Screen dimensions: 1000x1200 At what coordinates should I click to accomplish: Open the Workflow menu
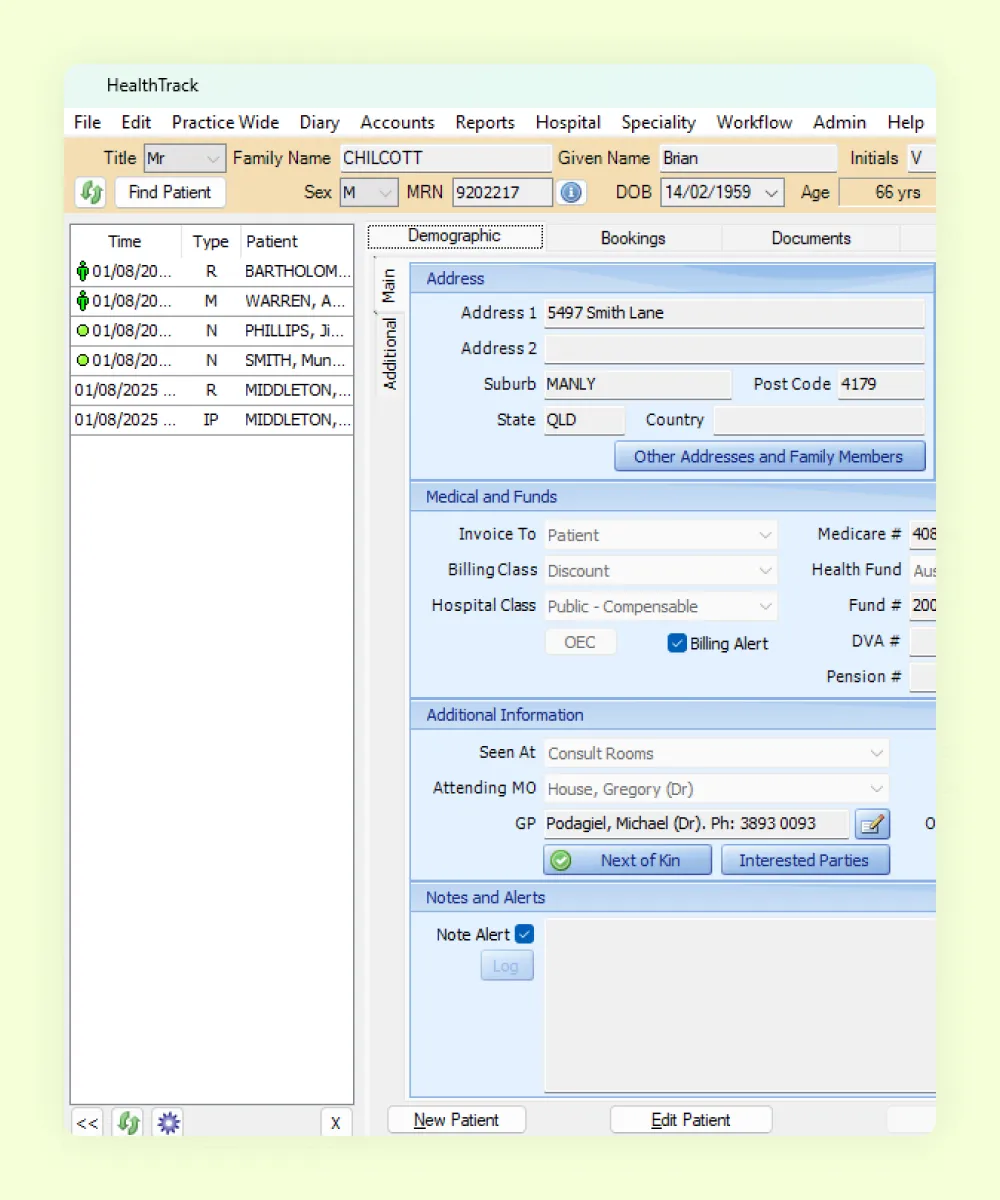coord(754,122)
